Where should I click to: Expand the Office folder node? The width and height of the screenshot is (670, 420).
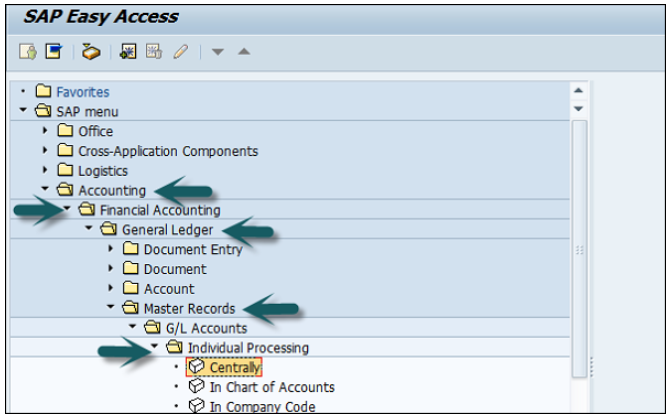44,131
